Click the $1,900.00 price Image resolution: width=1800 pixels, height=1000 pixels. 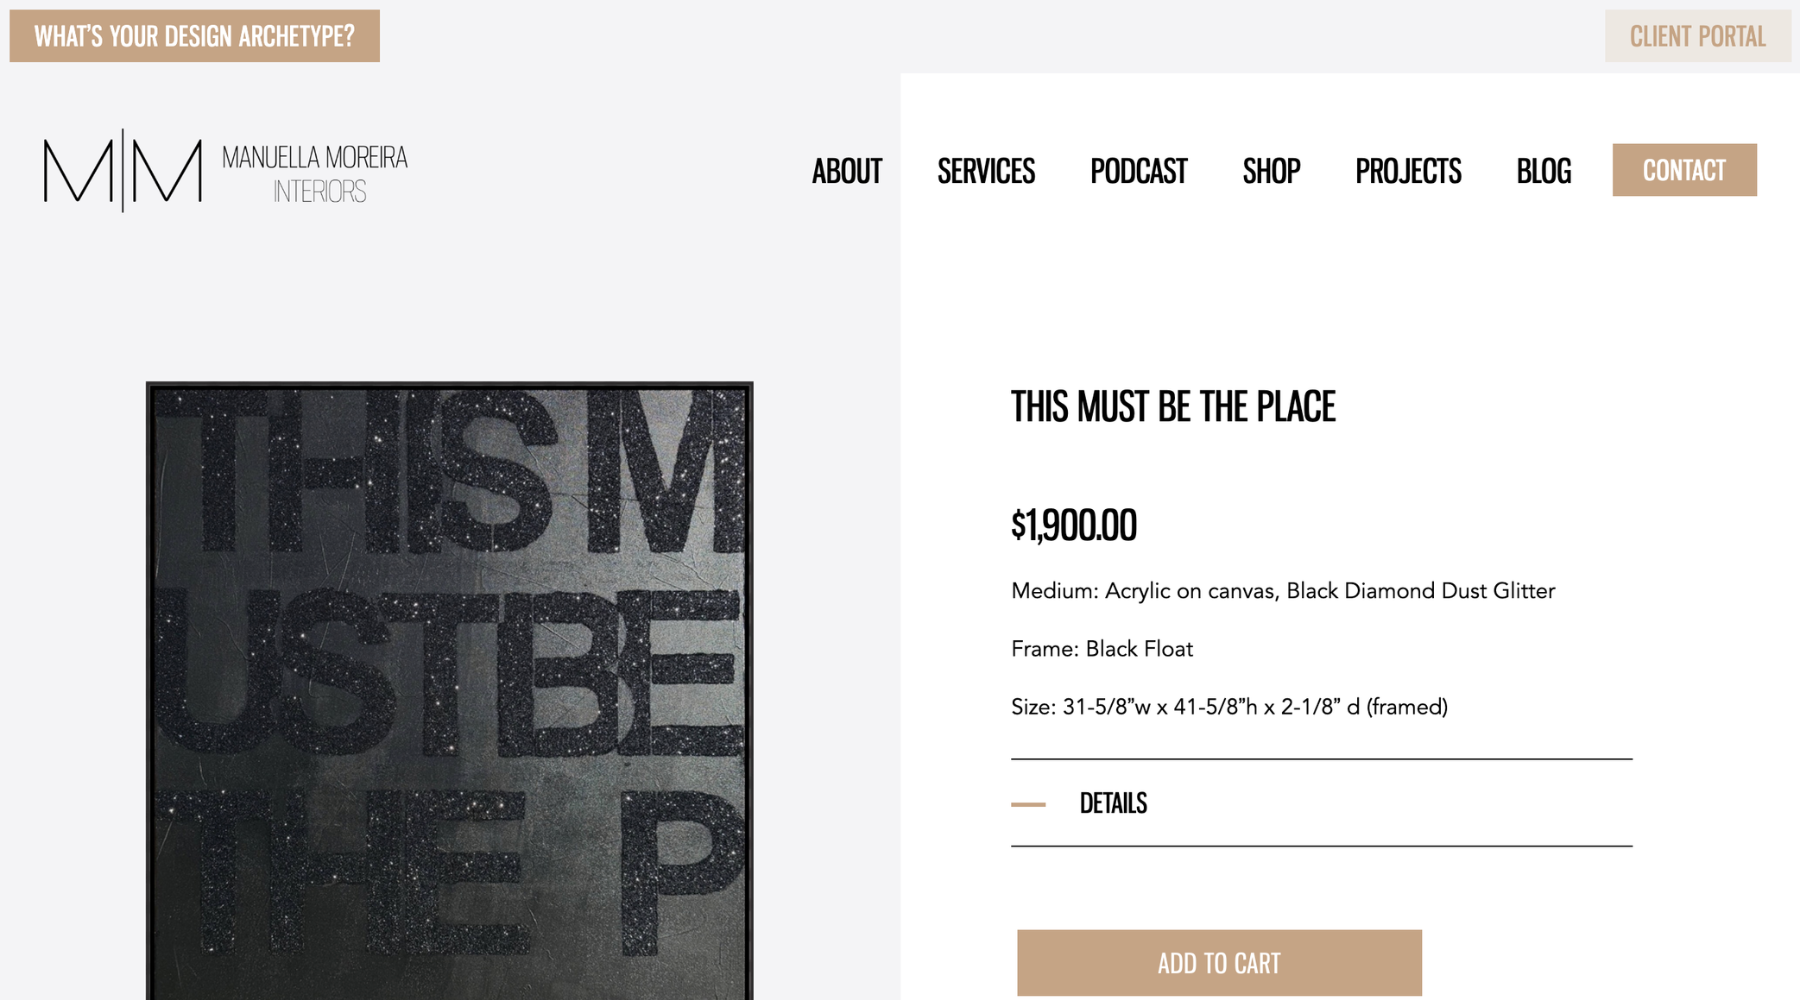[1074, 525]
